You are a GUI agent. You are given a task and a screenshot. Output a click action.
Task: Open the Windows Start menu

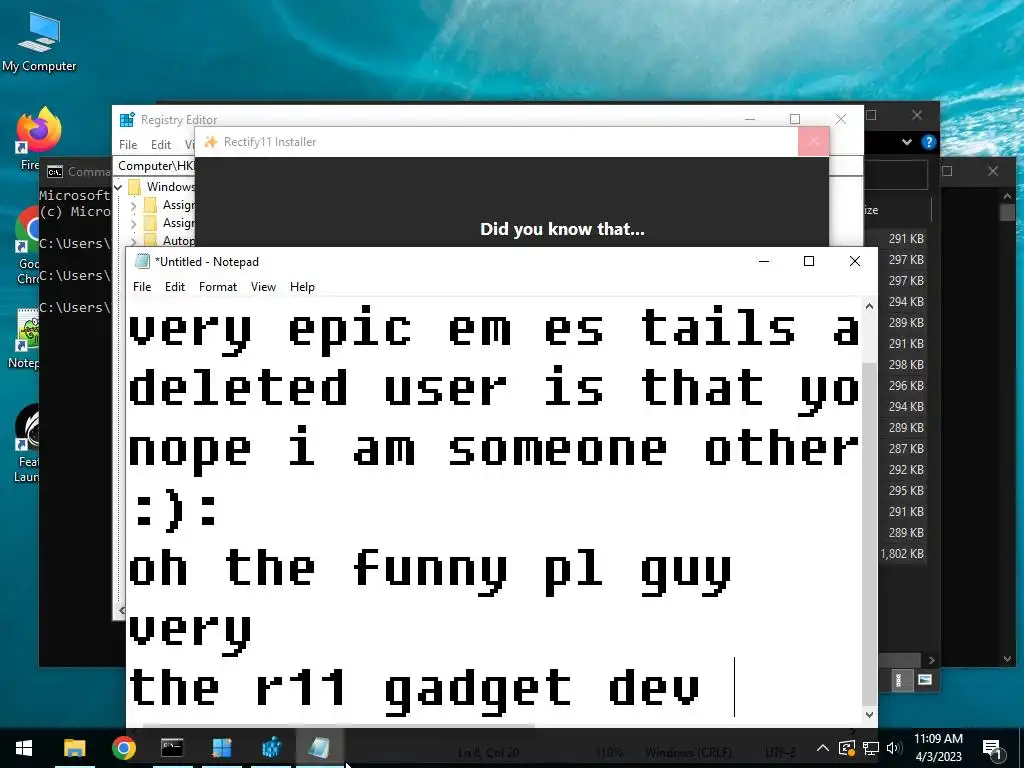click(x=24, y=748)
